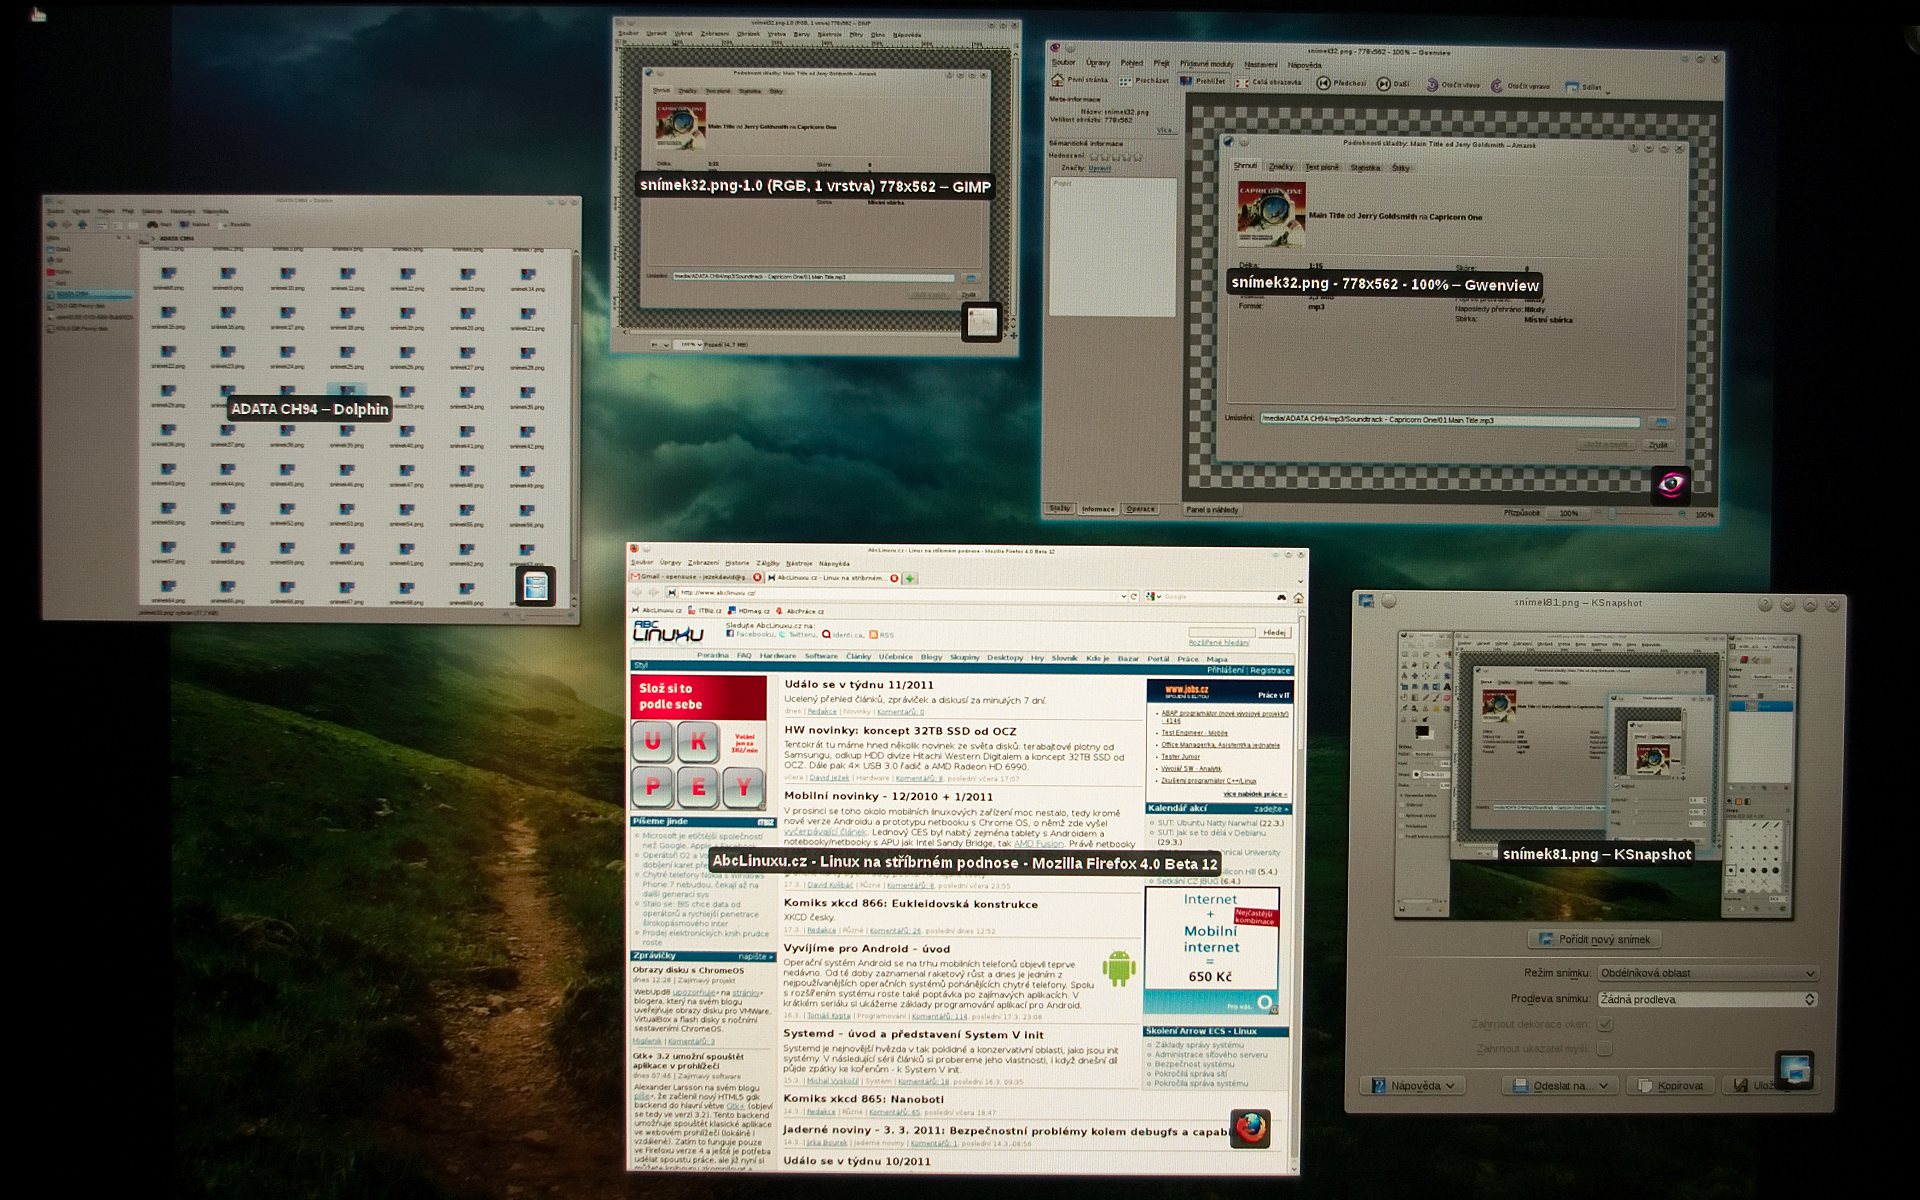Click RSS feed icon on AbcLinuxu page
Screen dimensions: 1920x1200
point(873,635)
